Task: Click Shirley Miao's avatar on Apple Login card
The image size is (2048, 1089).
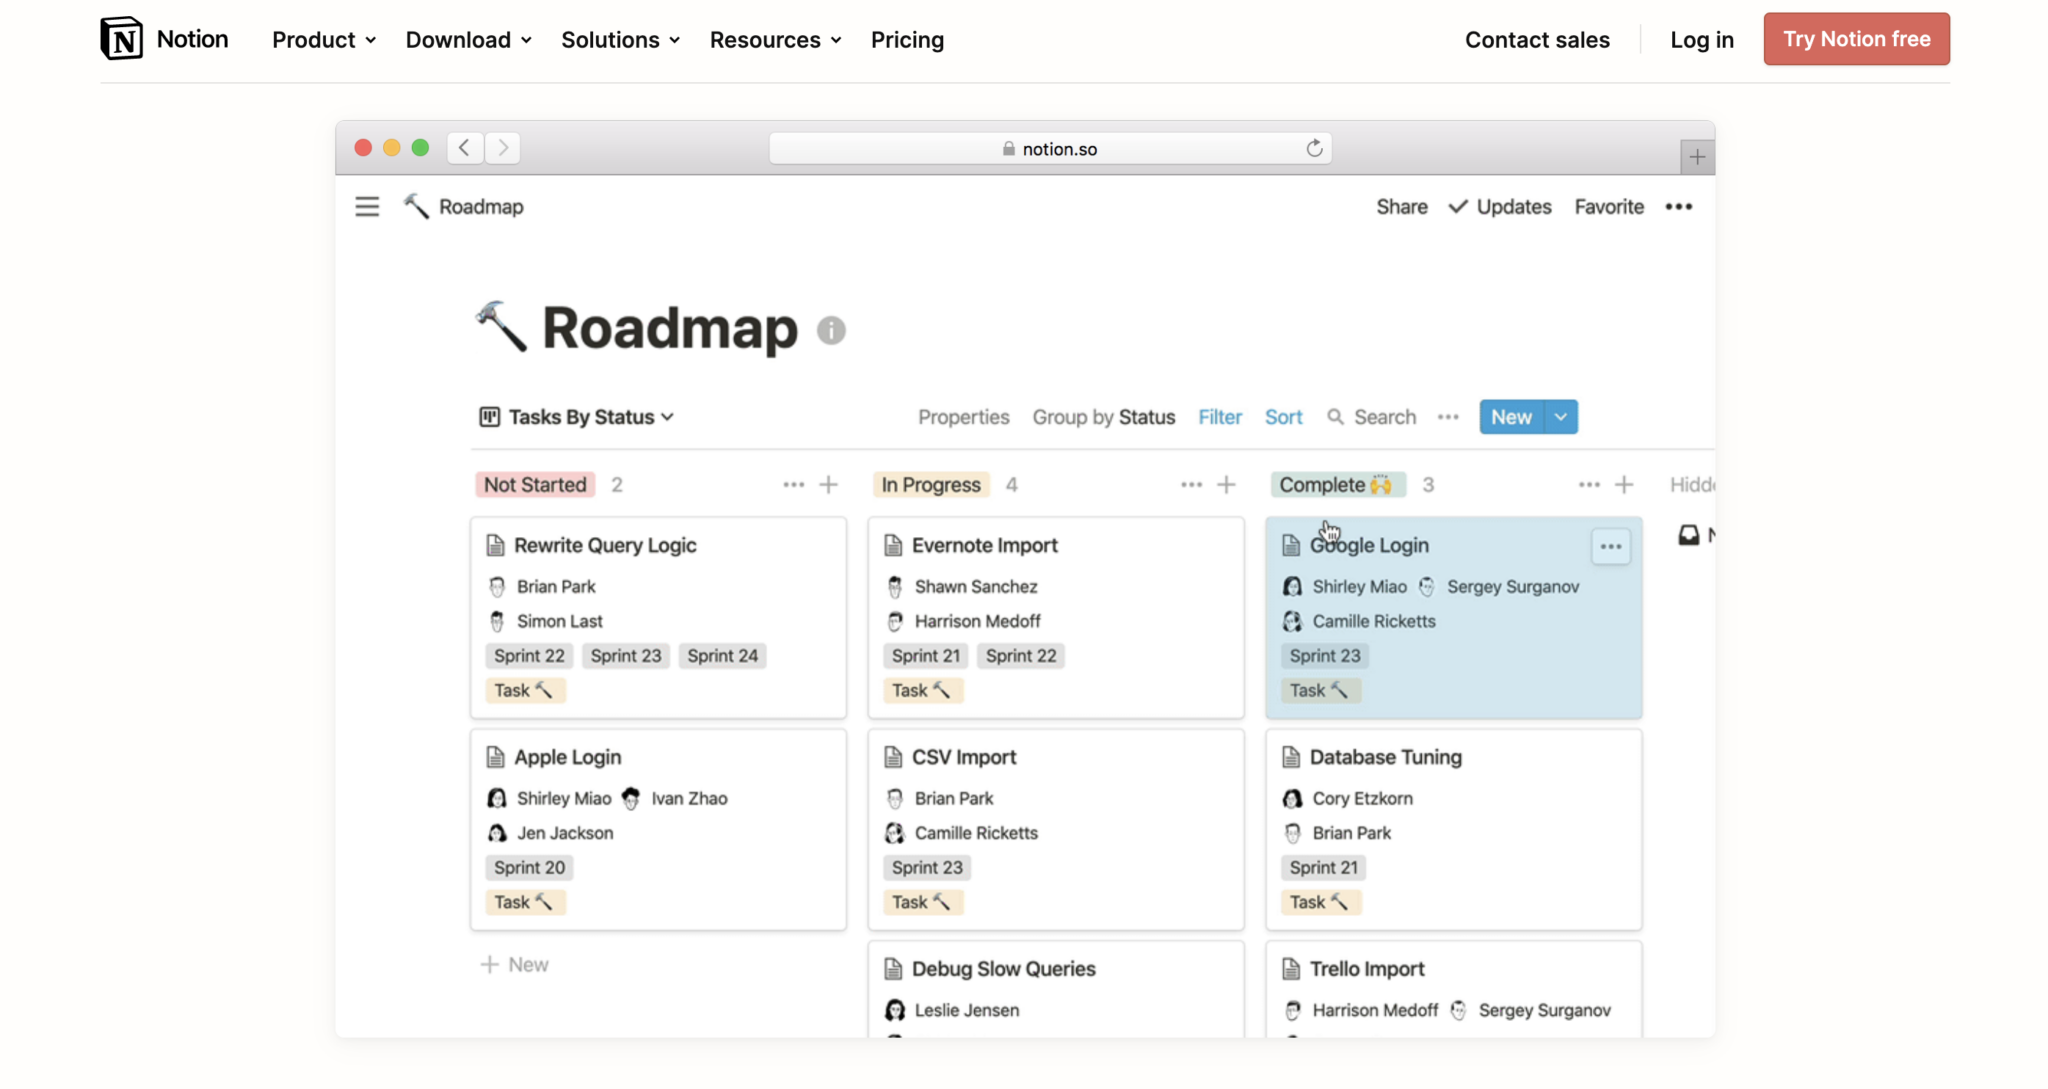Action: [497, 798]
